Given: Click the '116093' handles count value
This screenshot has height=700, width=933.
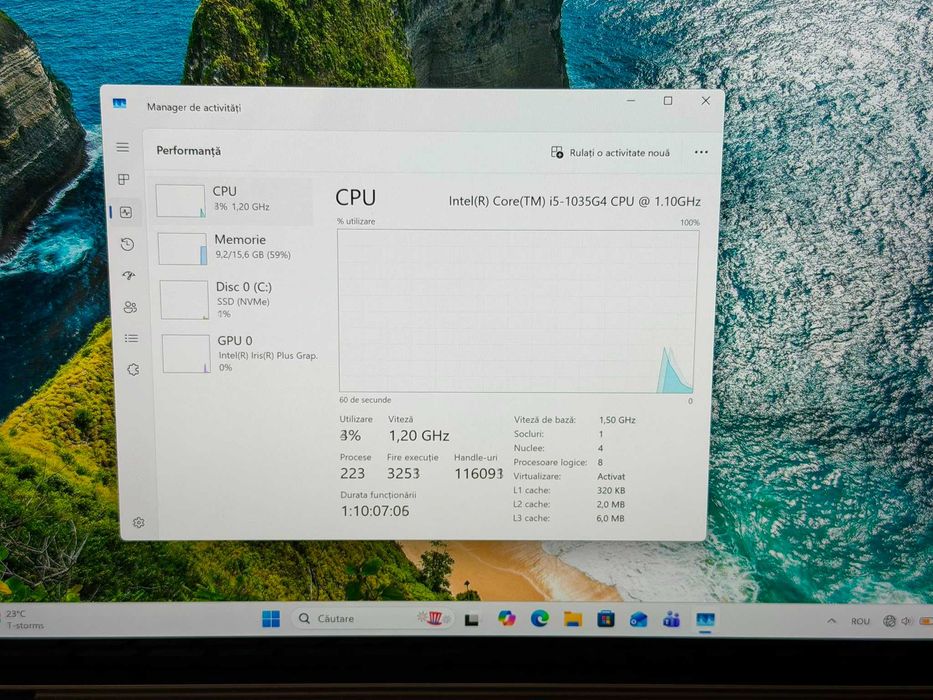Looking at the screenshot, I should pos(479,474).
